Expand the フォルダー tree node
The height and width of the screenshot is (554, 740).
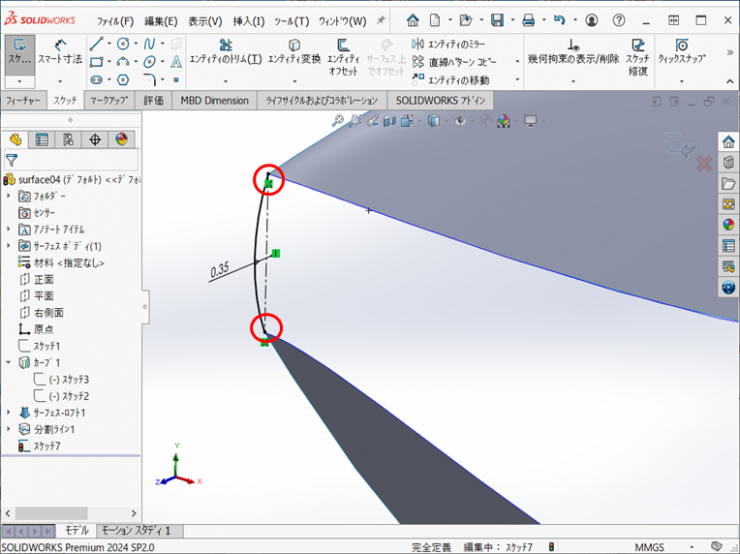[x=9, y=196]
